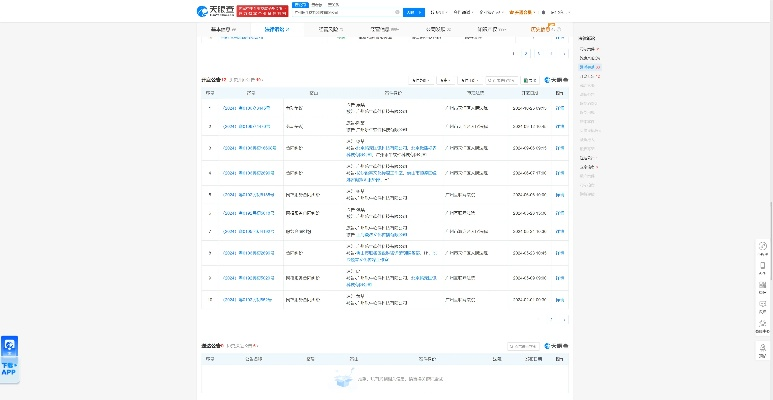
Task: Open the details link for hearing row 1
Action: click(560, 108)
